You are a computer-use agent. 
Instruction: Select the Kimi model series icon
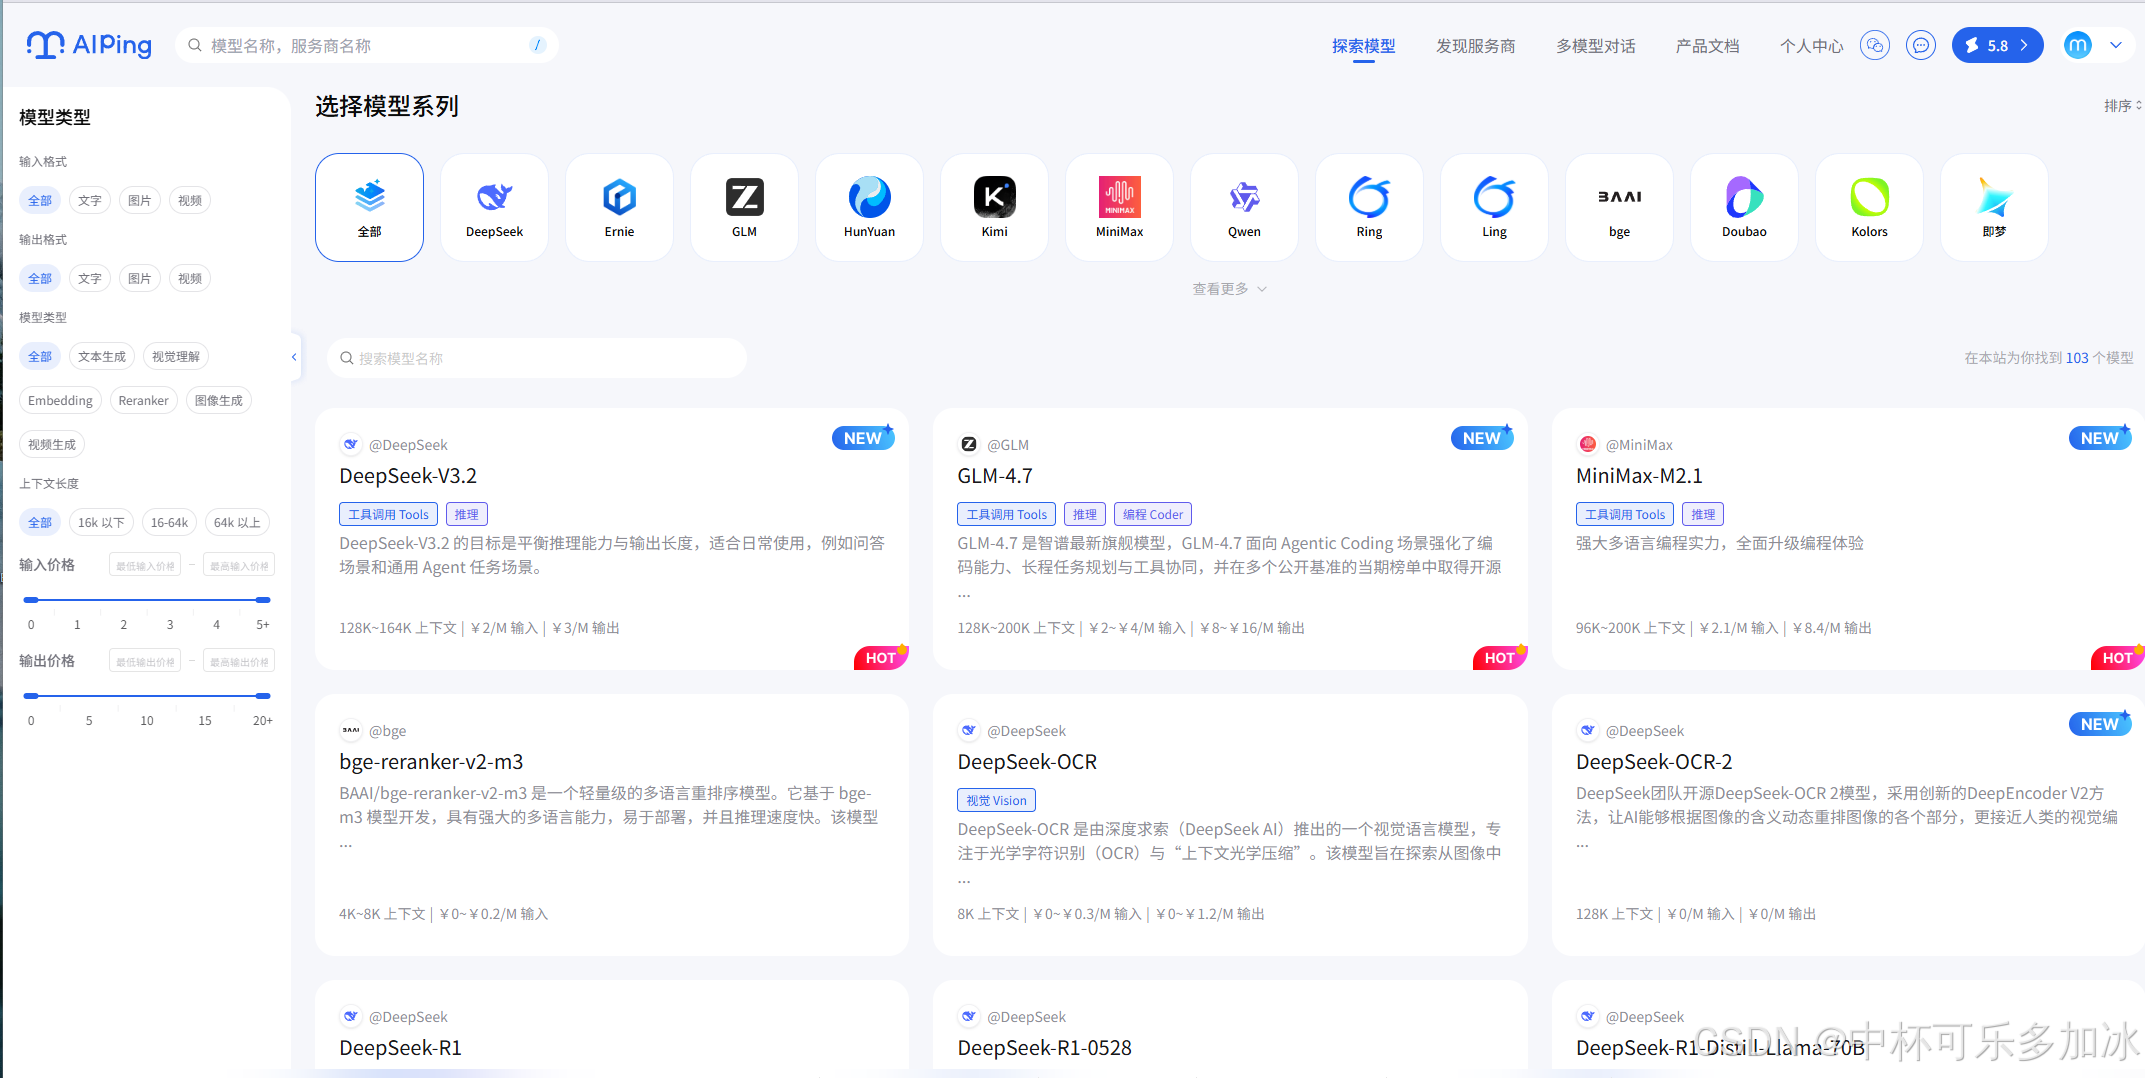[993, 205]
